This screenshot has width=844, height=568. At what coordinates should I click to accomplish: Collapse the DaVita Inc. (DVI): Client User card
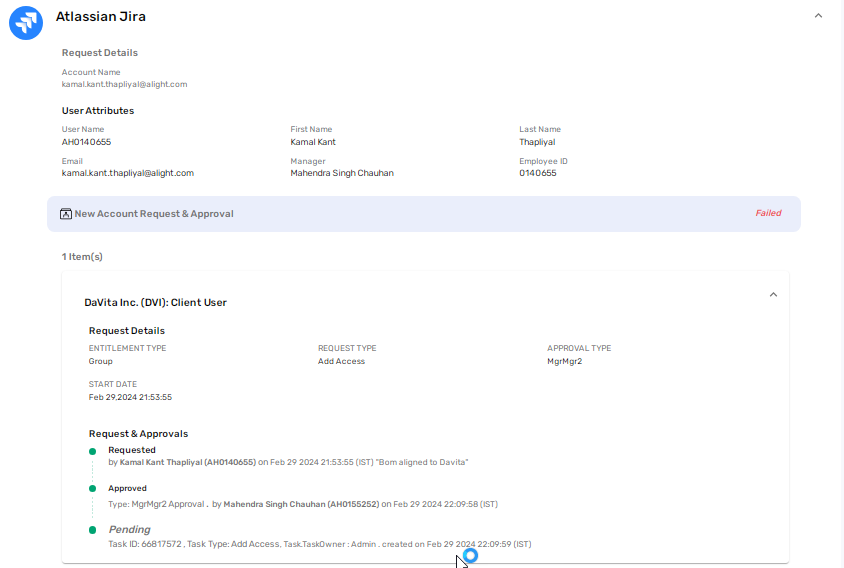(773, 294)
